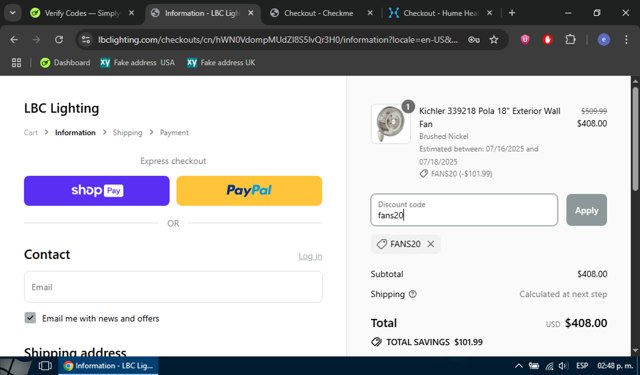640x375 pixels.
Task: Reload the current page
Action: click(59, 40)
